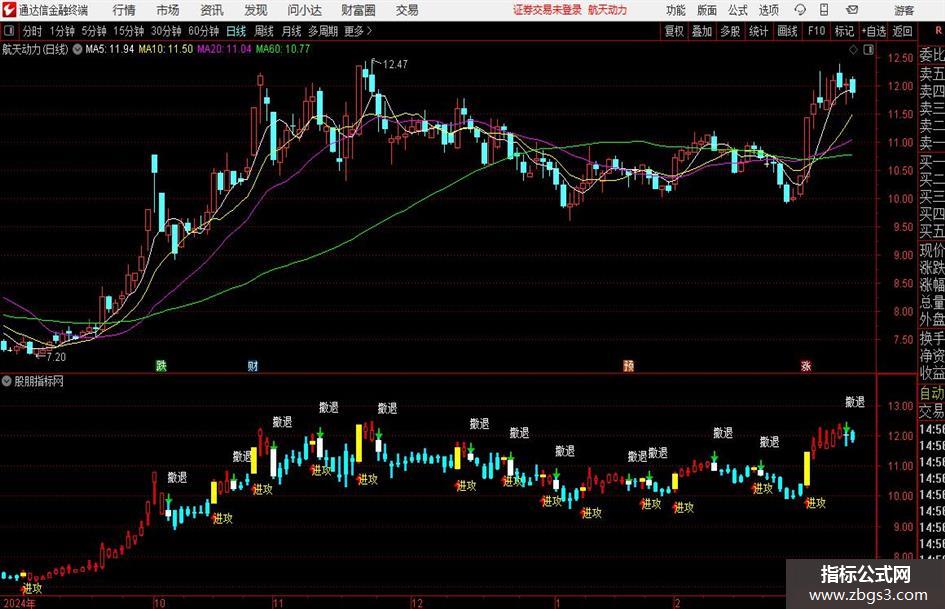Open the 功能 menu

[676, 10]
